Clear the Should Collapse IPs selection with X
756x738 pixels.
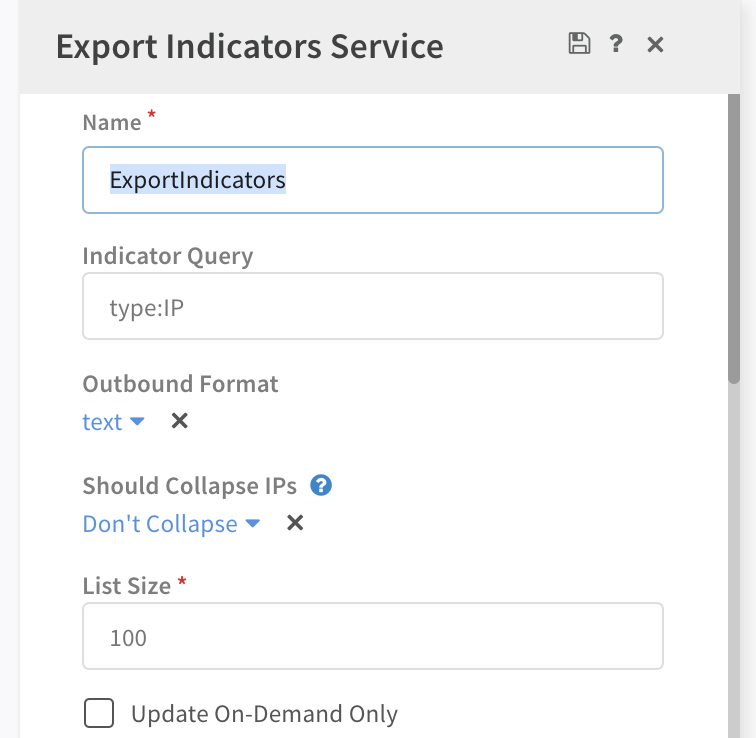(x=295, y=523)
